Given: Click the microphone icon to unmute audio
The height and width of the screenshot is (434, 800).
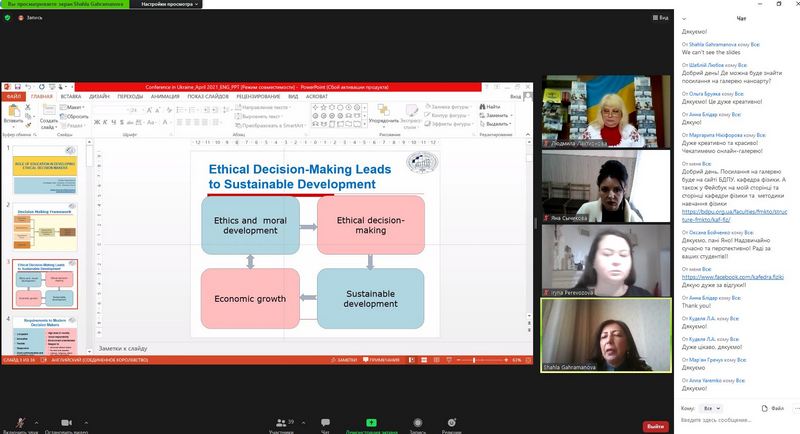Looking at the screenshot, I should click(x=20, y=423).
